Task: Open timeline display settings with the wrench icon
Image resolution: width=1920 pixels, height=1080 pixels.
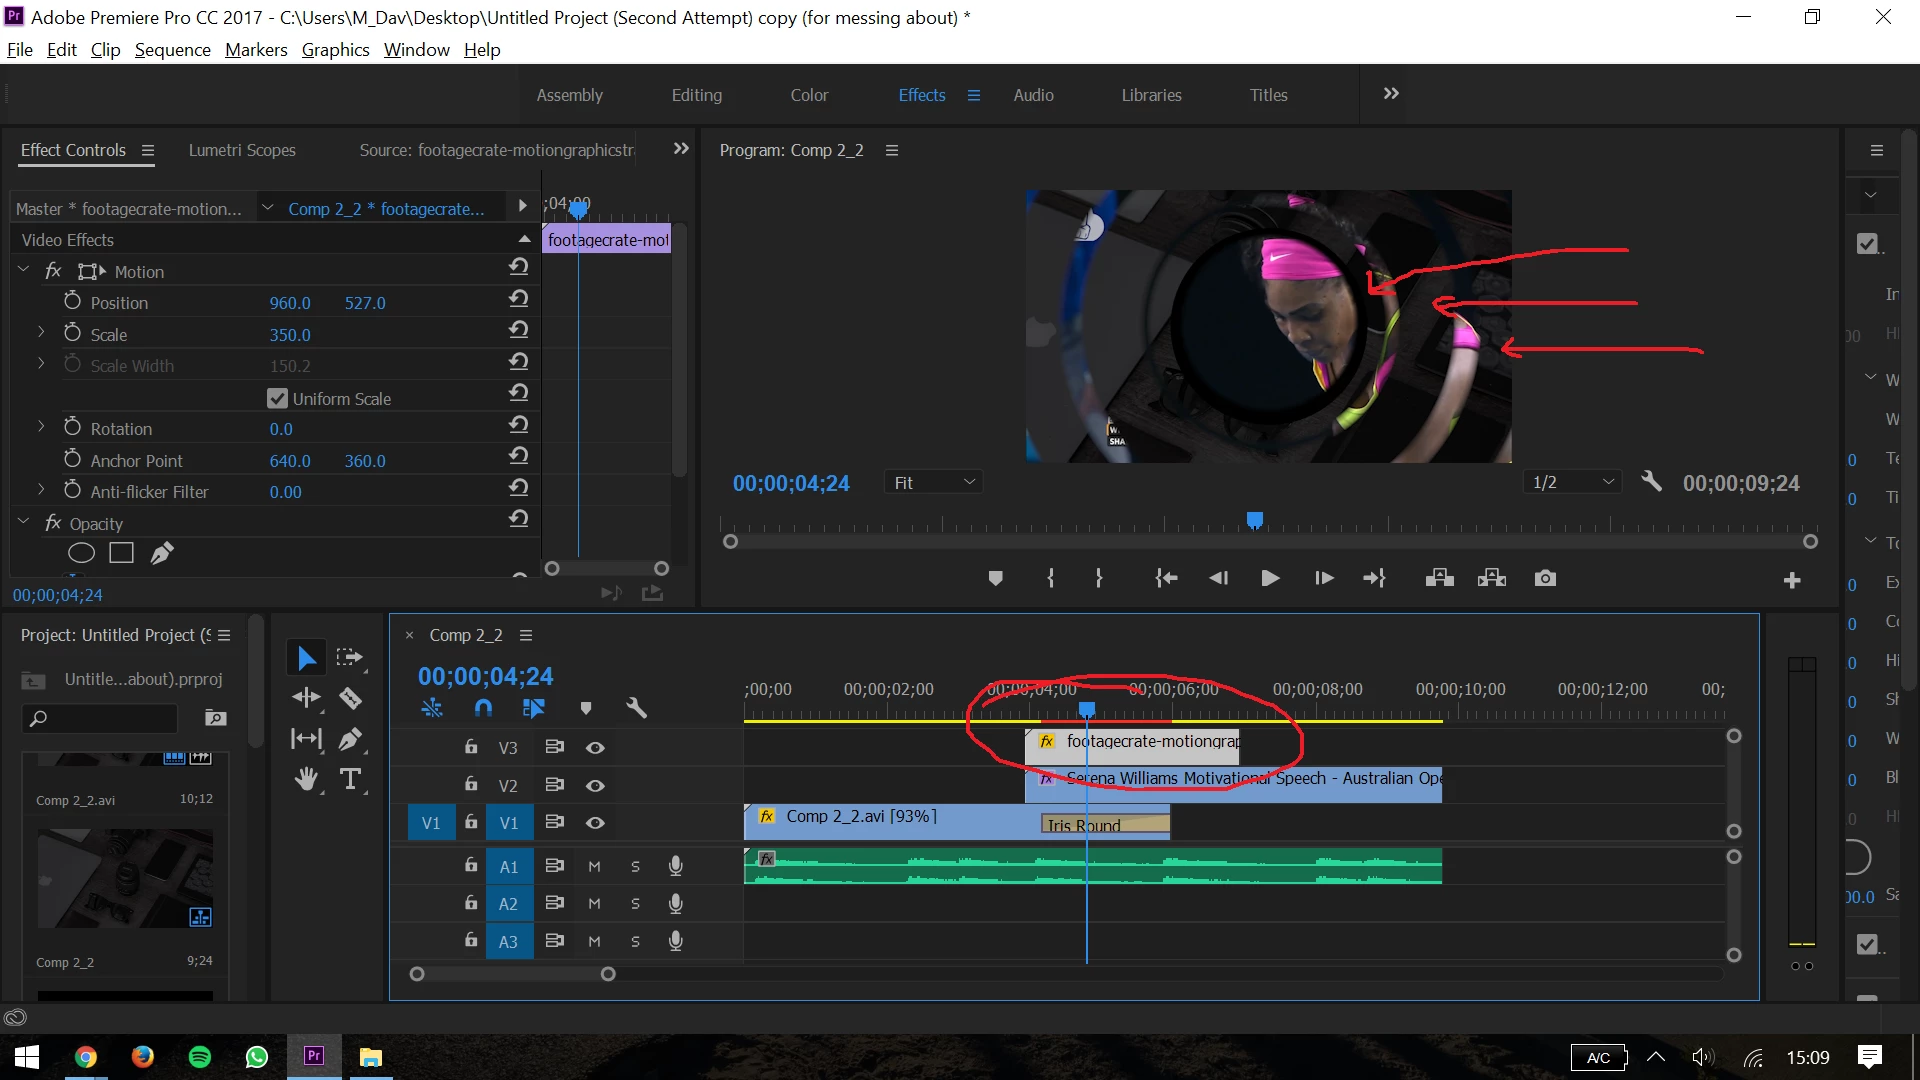Action: tap(636, 708)
